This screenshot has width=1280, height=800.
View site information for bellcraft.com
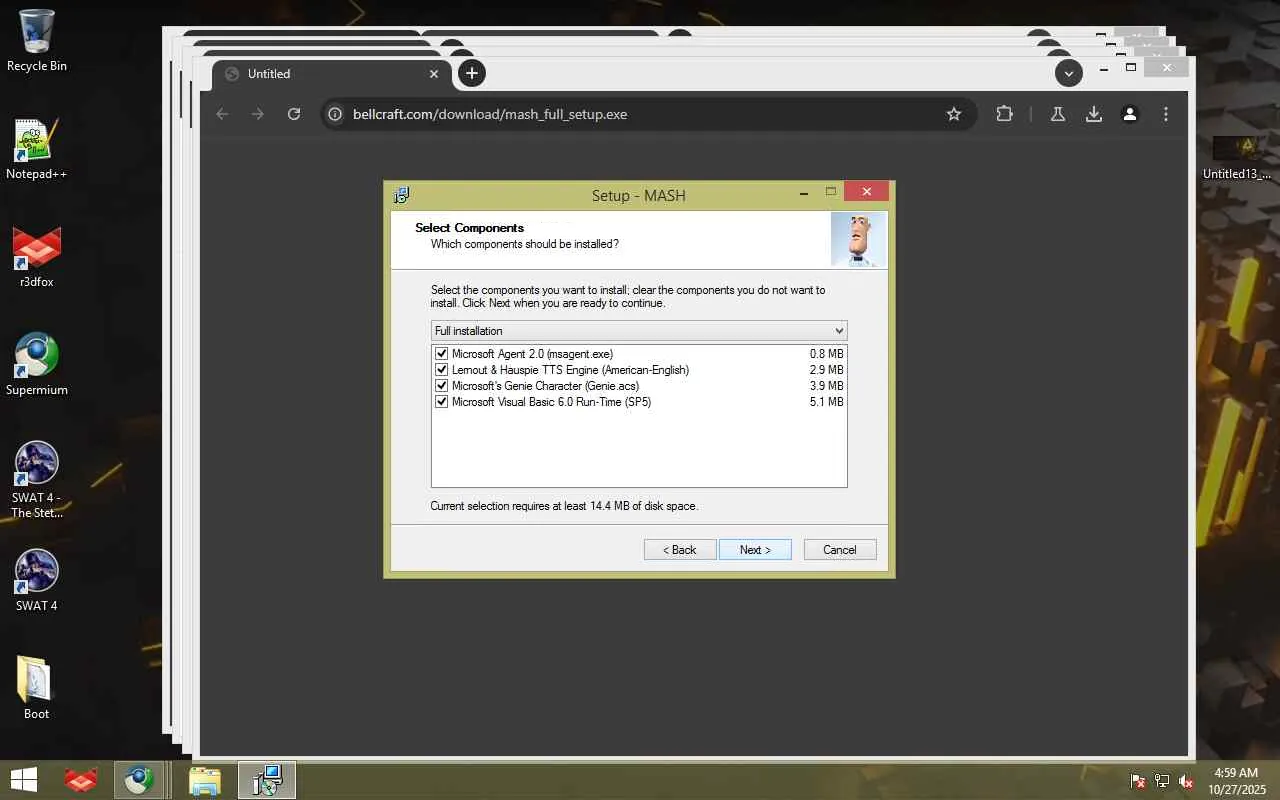(336, 114)
